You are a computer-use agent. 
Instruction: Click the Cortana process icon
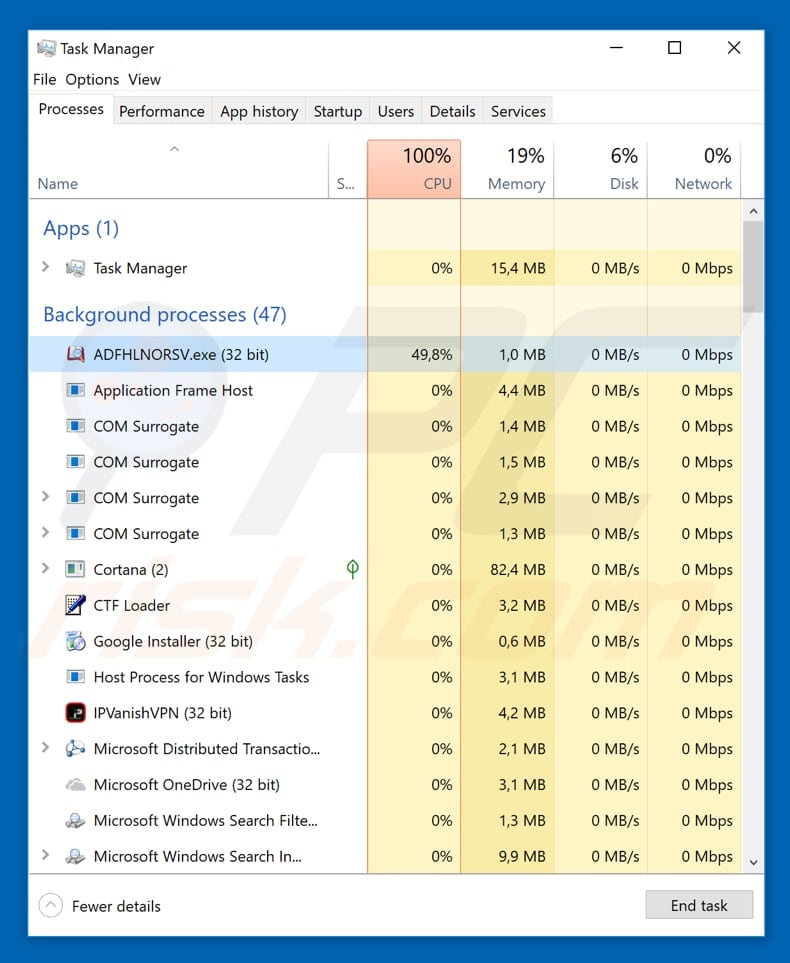tap(75, 569)
